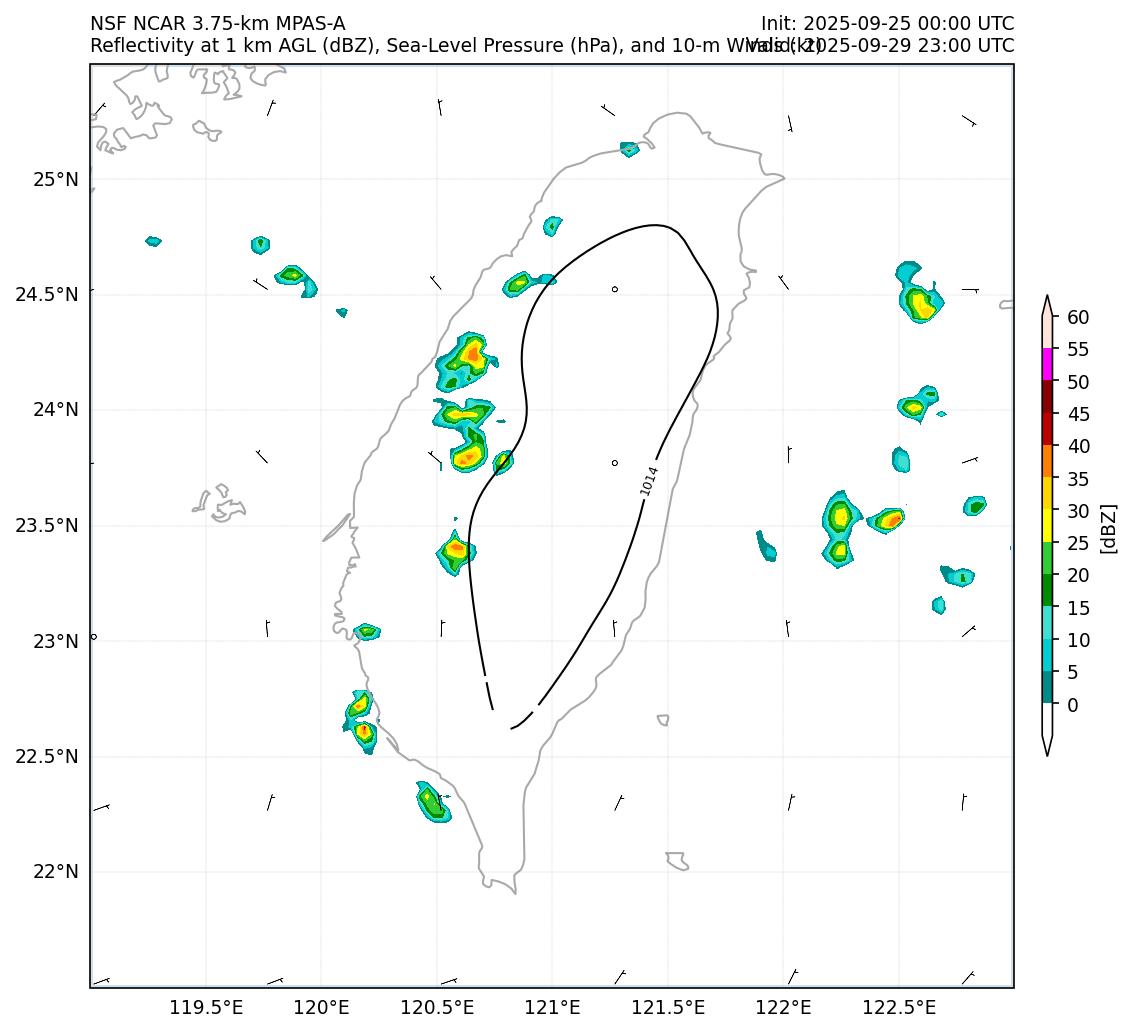
Task: Click the [dBZ] colorbar unit label
Action: point(1108,527)
